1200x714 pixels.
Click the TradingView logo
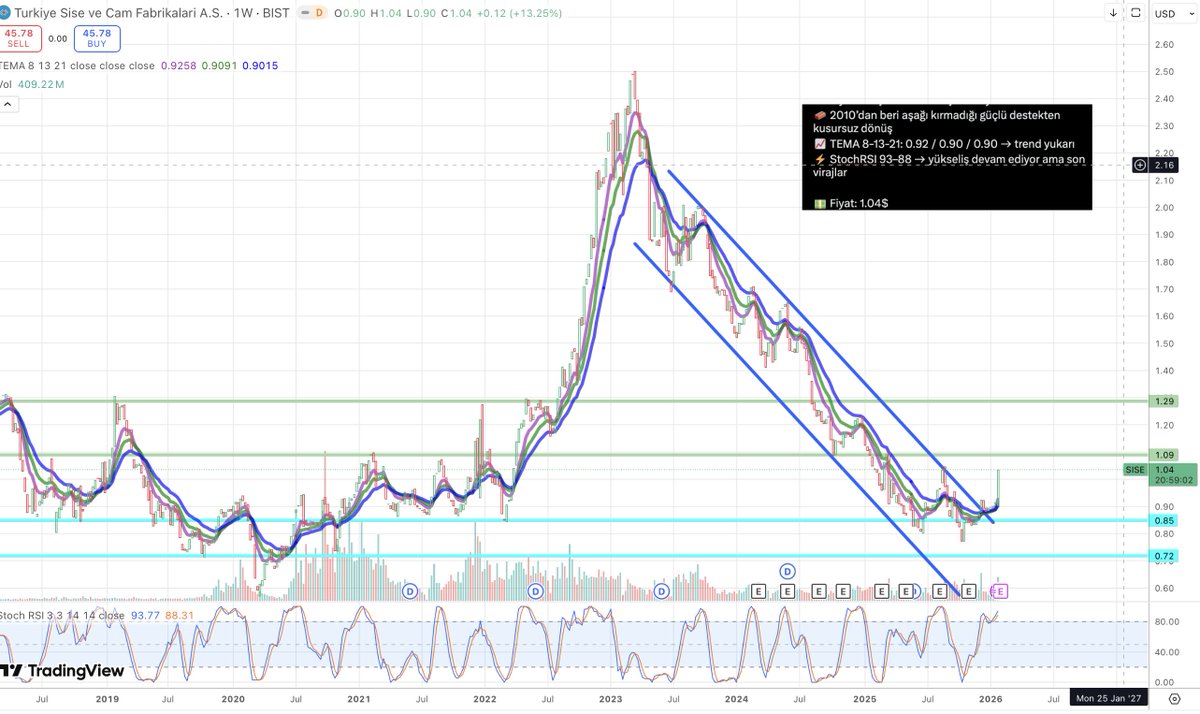63,671
